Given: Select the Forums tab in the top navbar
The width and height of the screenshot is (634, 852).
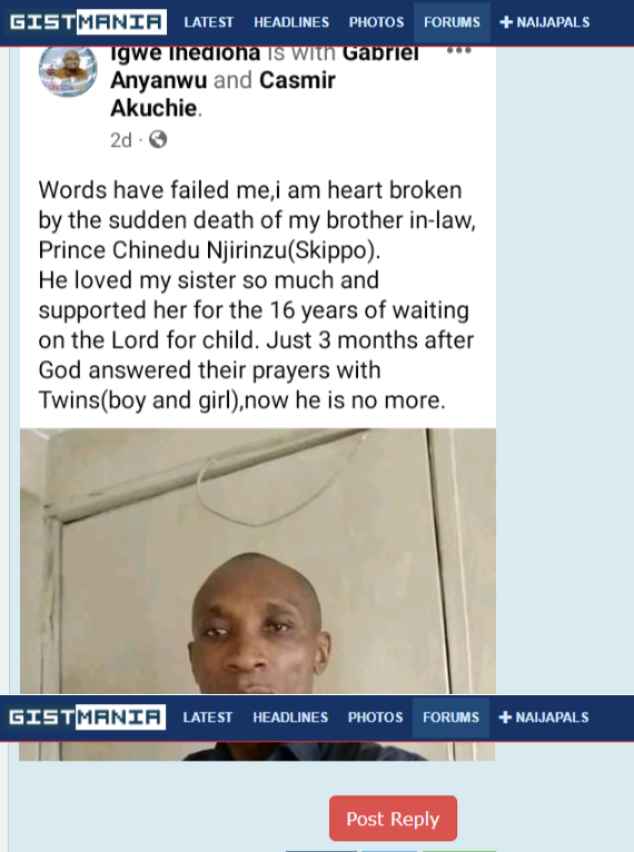Looking at the screenshot, I should pos(451,22).
